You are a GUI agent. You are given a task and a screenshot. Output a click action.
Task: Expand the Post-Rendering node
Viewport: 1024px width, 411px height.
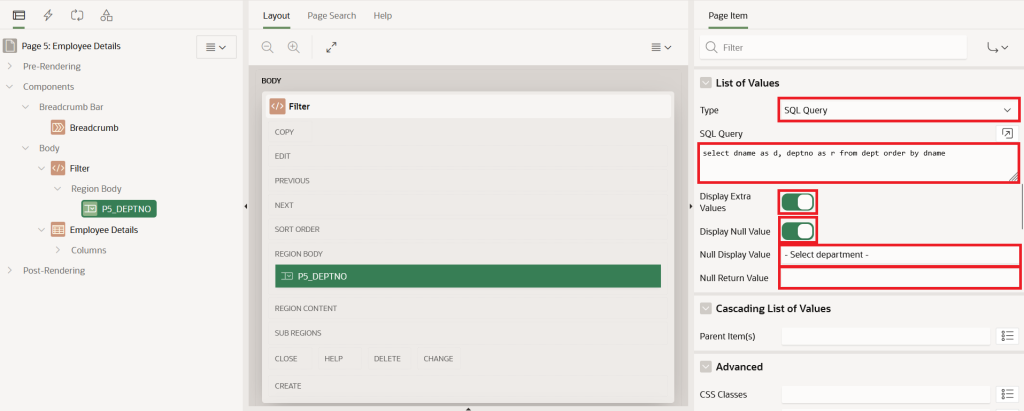pos(10,270)
